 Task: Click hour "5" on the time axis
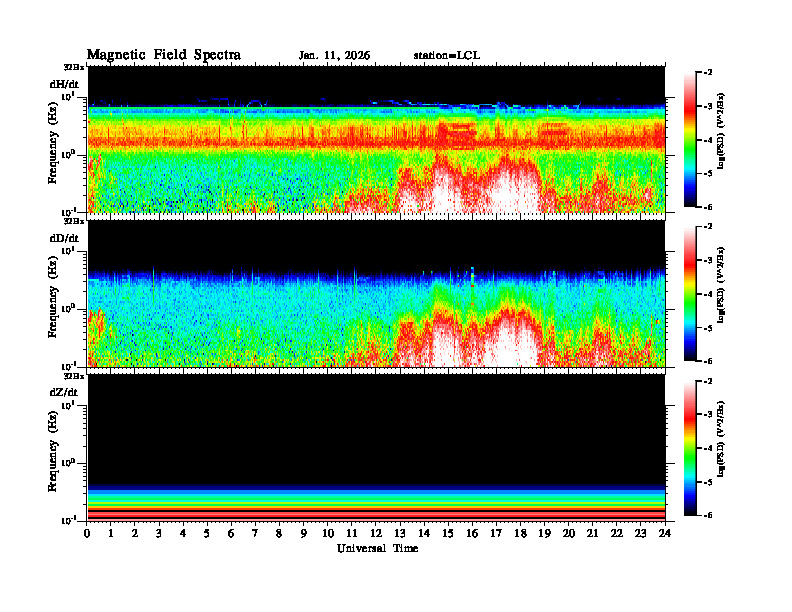click(x=207, y=533)
